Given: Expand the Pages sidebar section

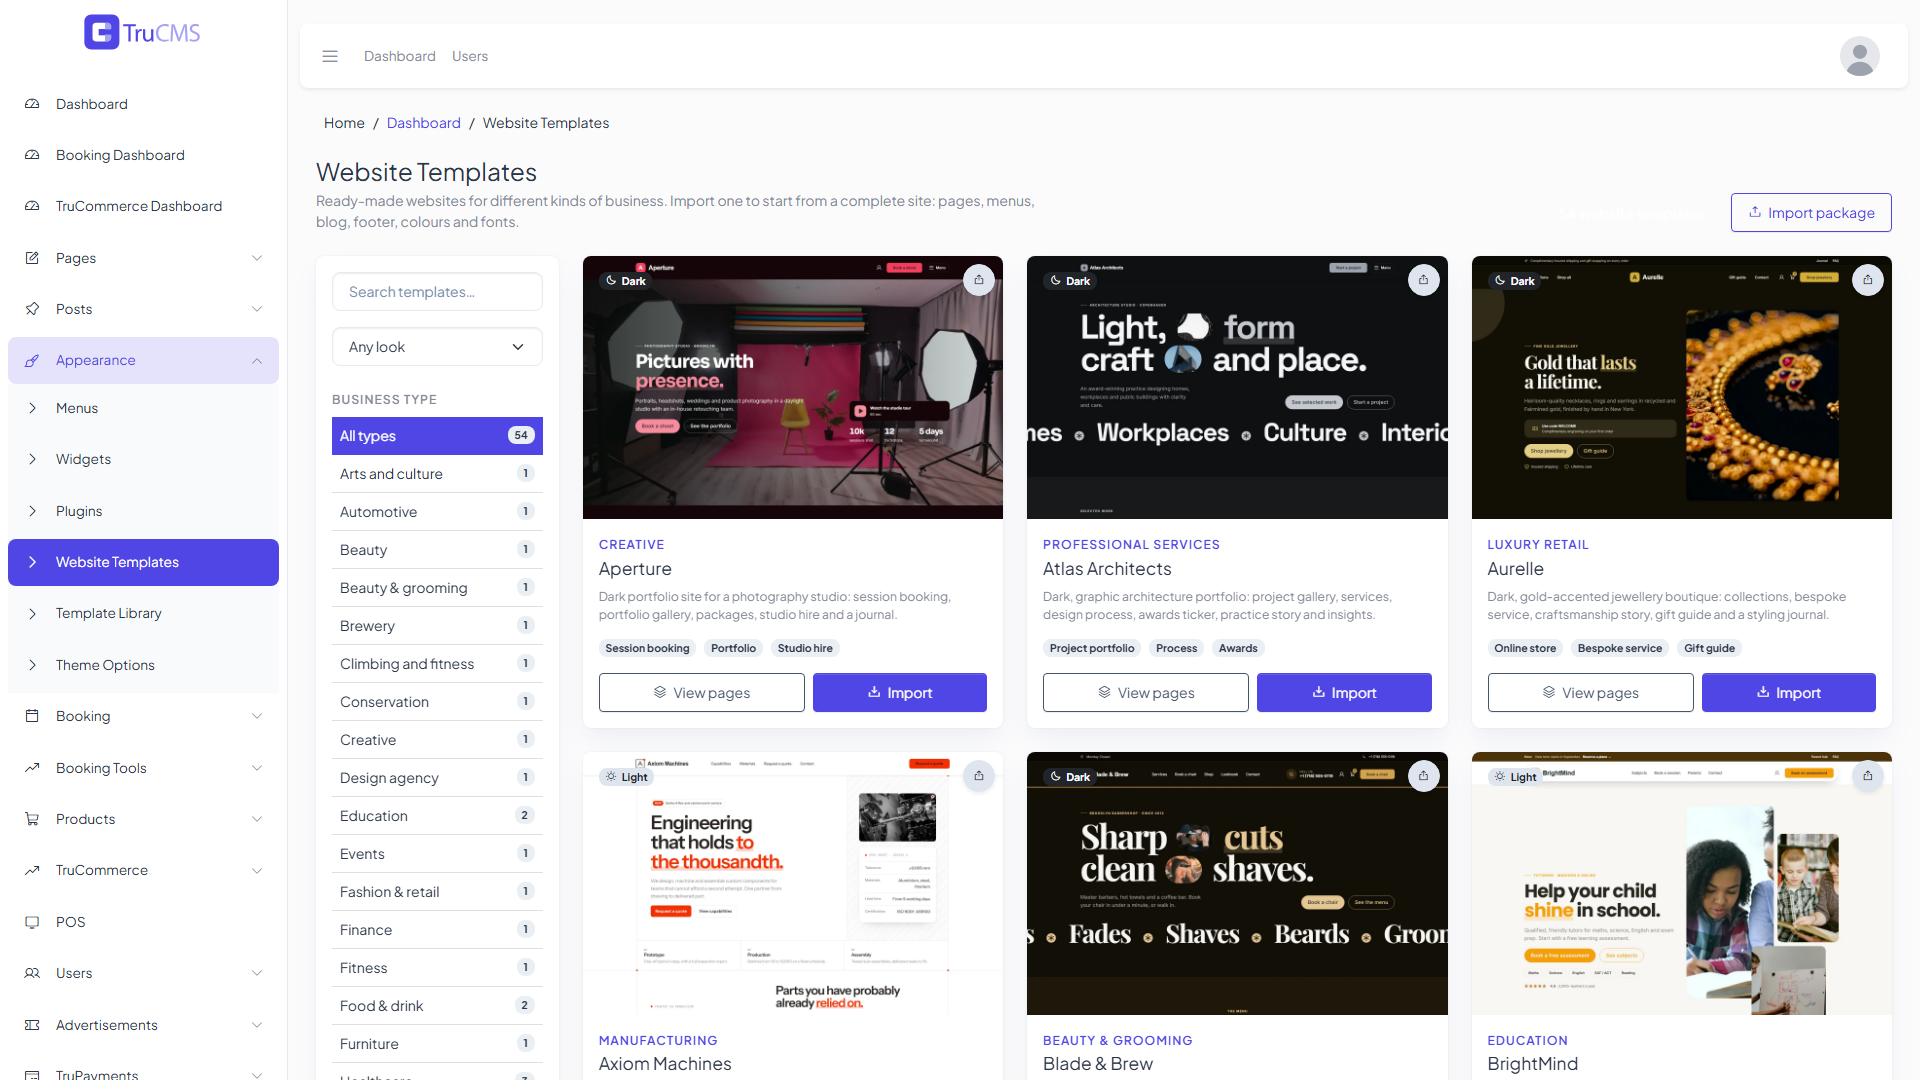Looking at the screenshot, I should click(x=143, y=258).
